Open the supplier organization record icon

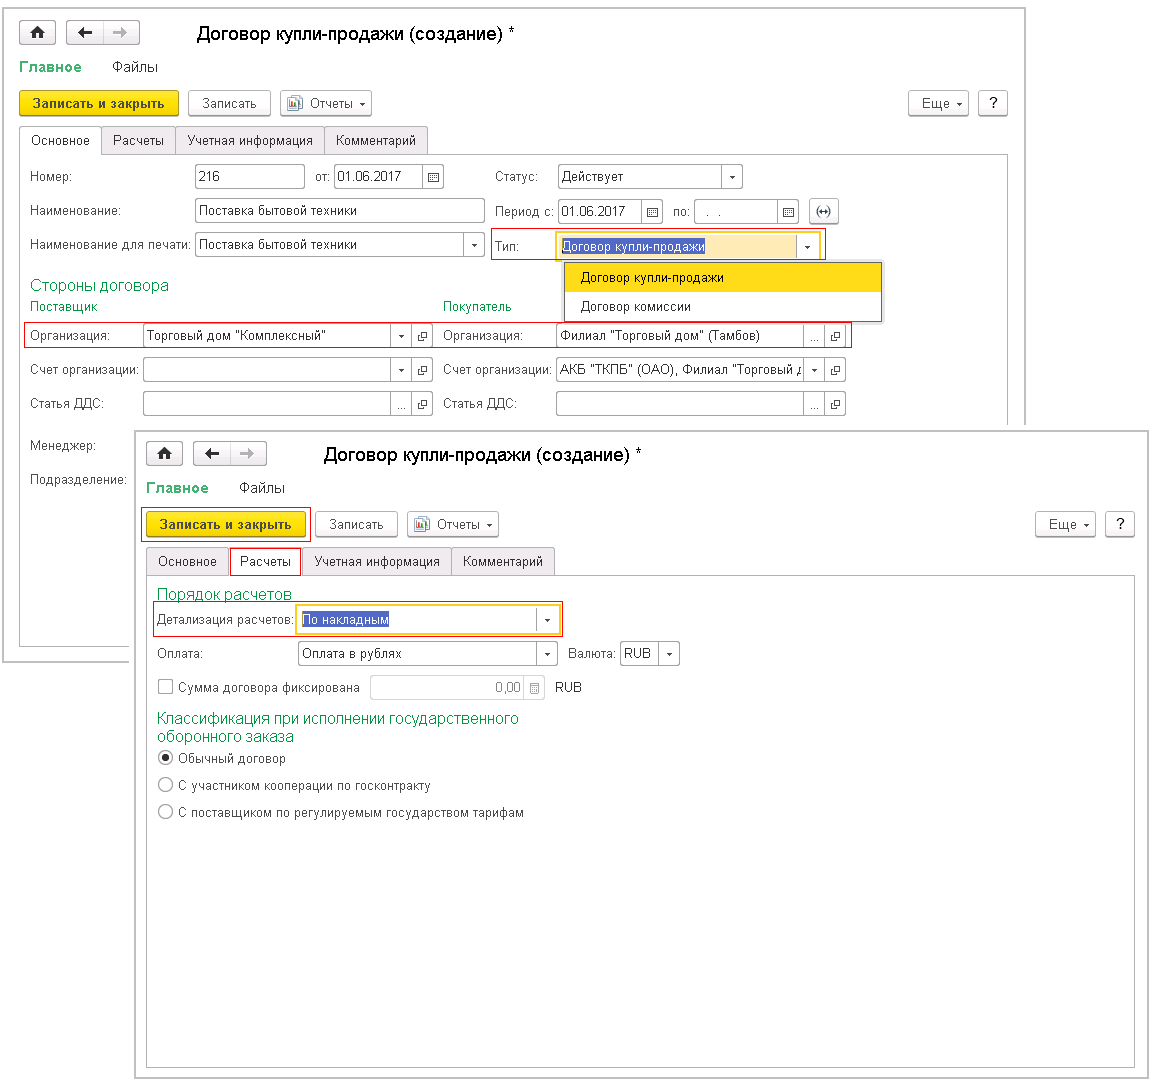point(422,336)
